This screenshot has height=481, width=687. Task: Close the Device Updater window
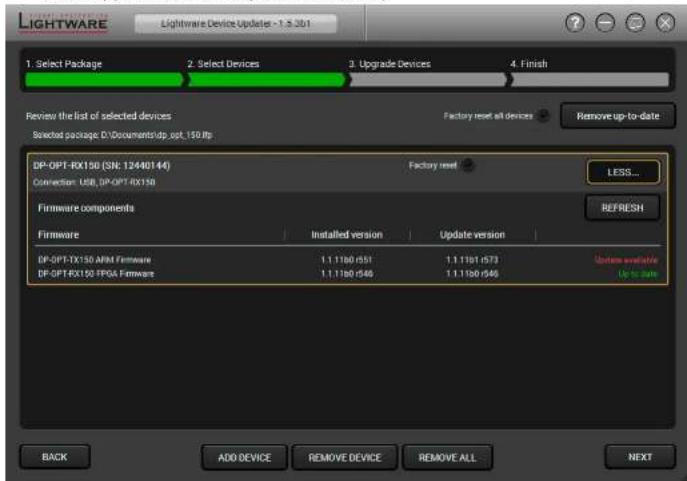click(665, 23)
